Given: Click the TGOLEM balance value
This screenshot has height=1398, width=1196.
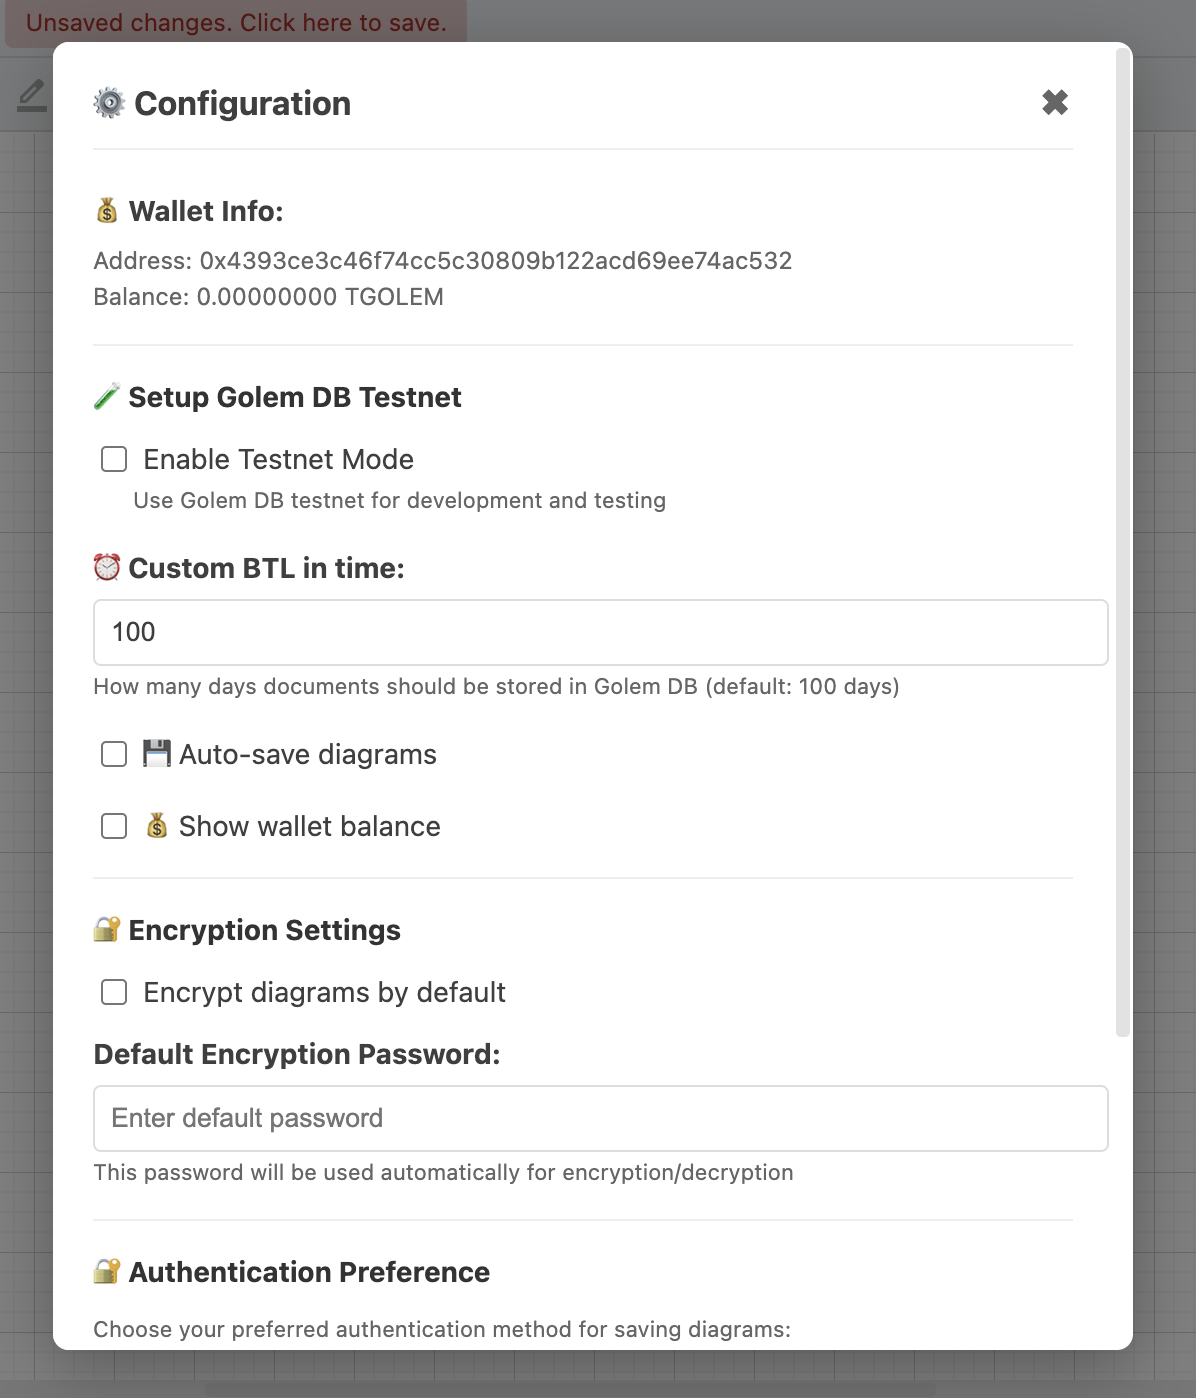Looking at the screenshot, I should coord(322,297).
